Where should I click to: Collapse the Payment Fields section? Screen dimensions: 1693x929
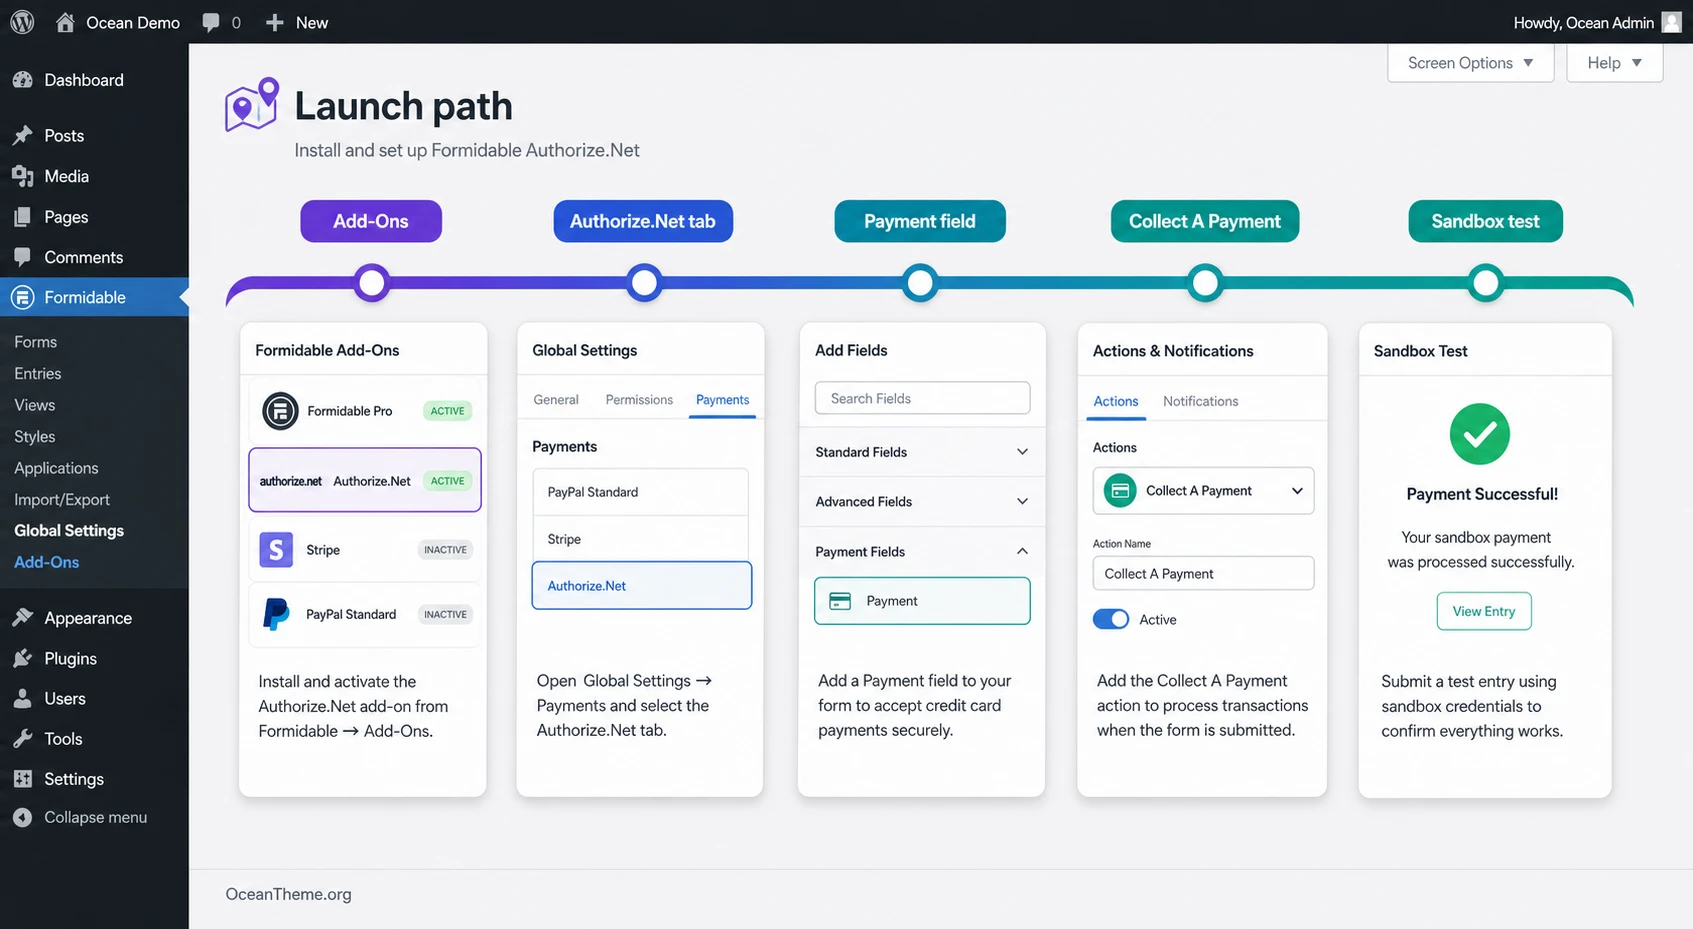point(922,552)
